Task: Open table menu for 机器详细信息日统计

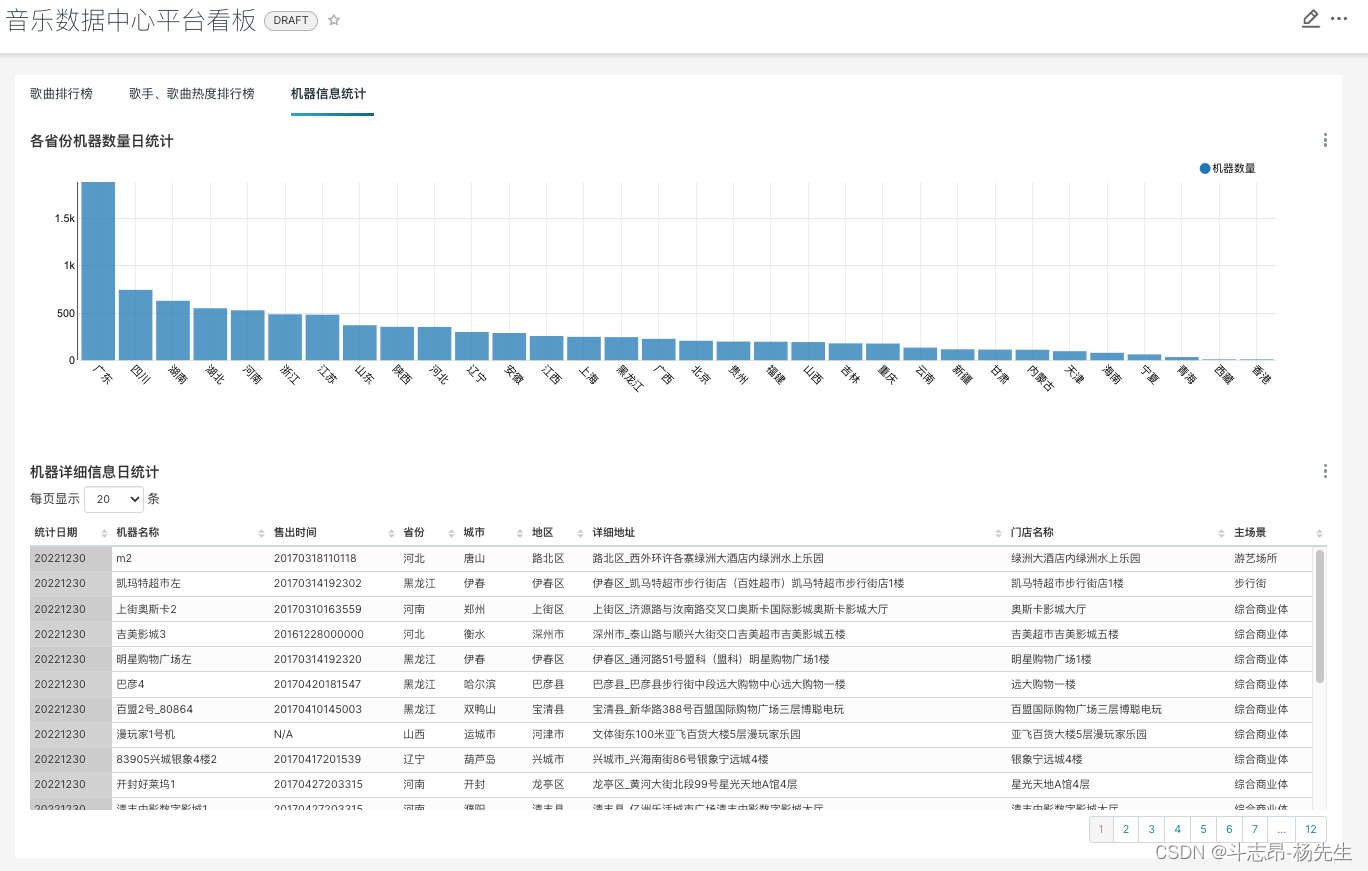Action: 1325,471
